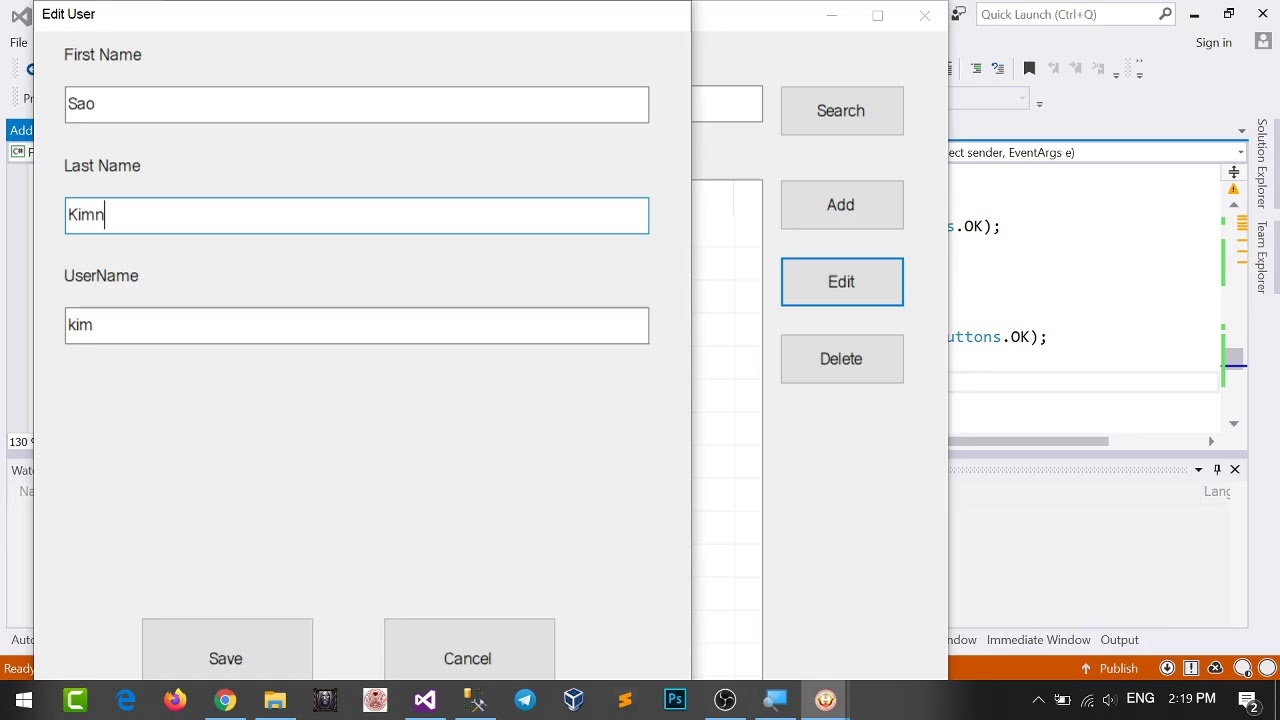Image resolution: width=1280 pixels, height=720 pixels.
Task: Click the uncomment selected lines toolbar icon
Action: point(998,68)
